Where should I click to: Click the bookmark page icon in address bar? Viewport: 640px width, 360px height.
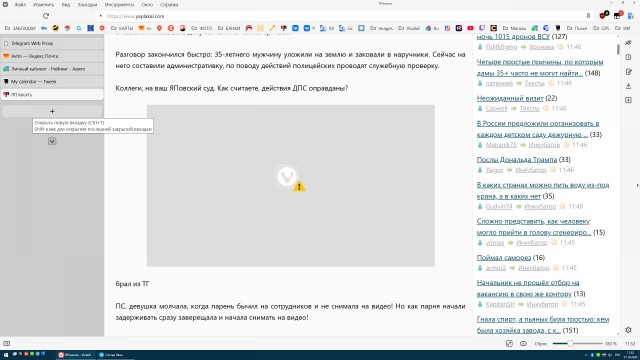tap(588, 16)
